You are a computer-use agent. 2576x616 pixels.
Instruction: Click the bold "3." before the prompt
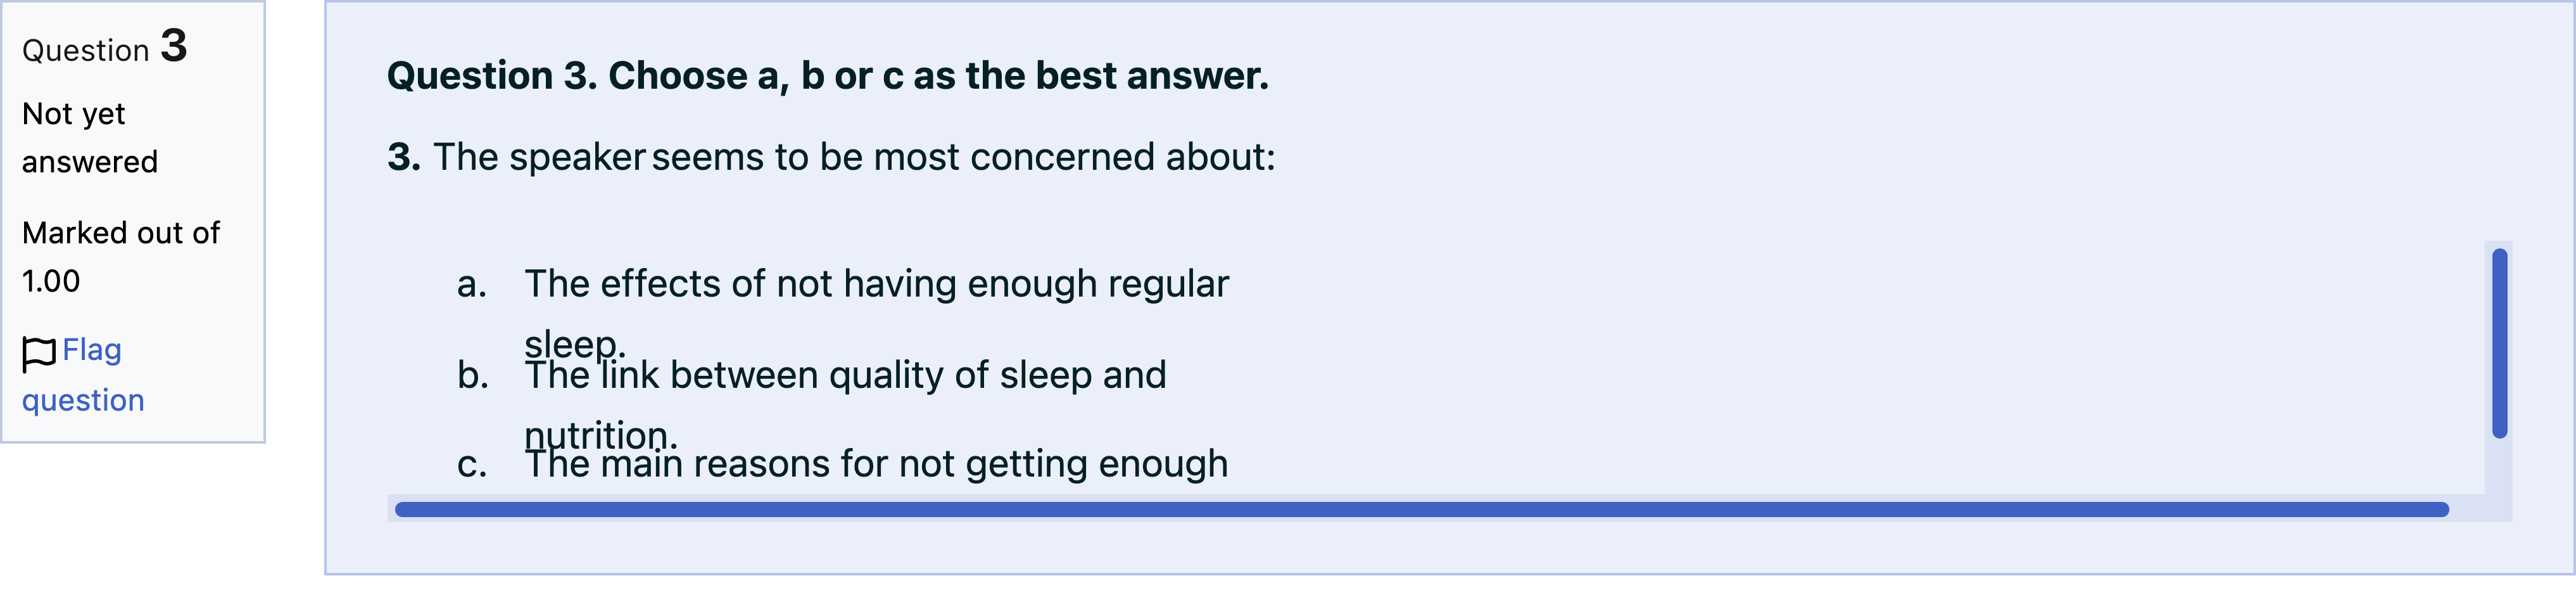[404, 157]
